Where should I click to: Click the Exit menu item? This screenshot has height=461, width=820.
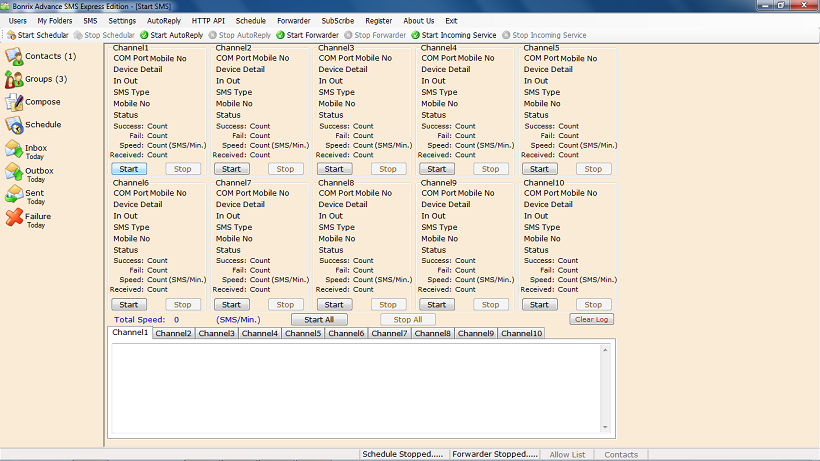[x=451, y=21]
